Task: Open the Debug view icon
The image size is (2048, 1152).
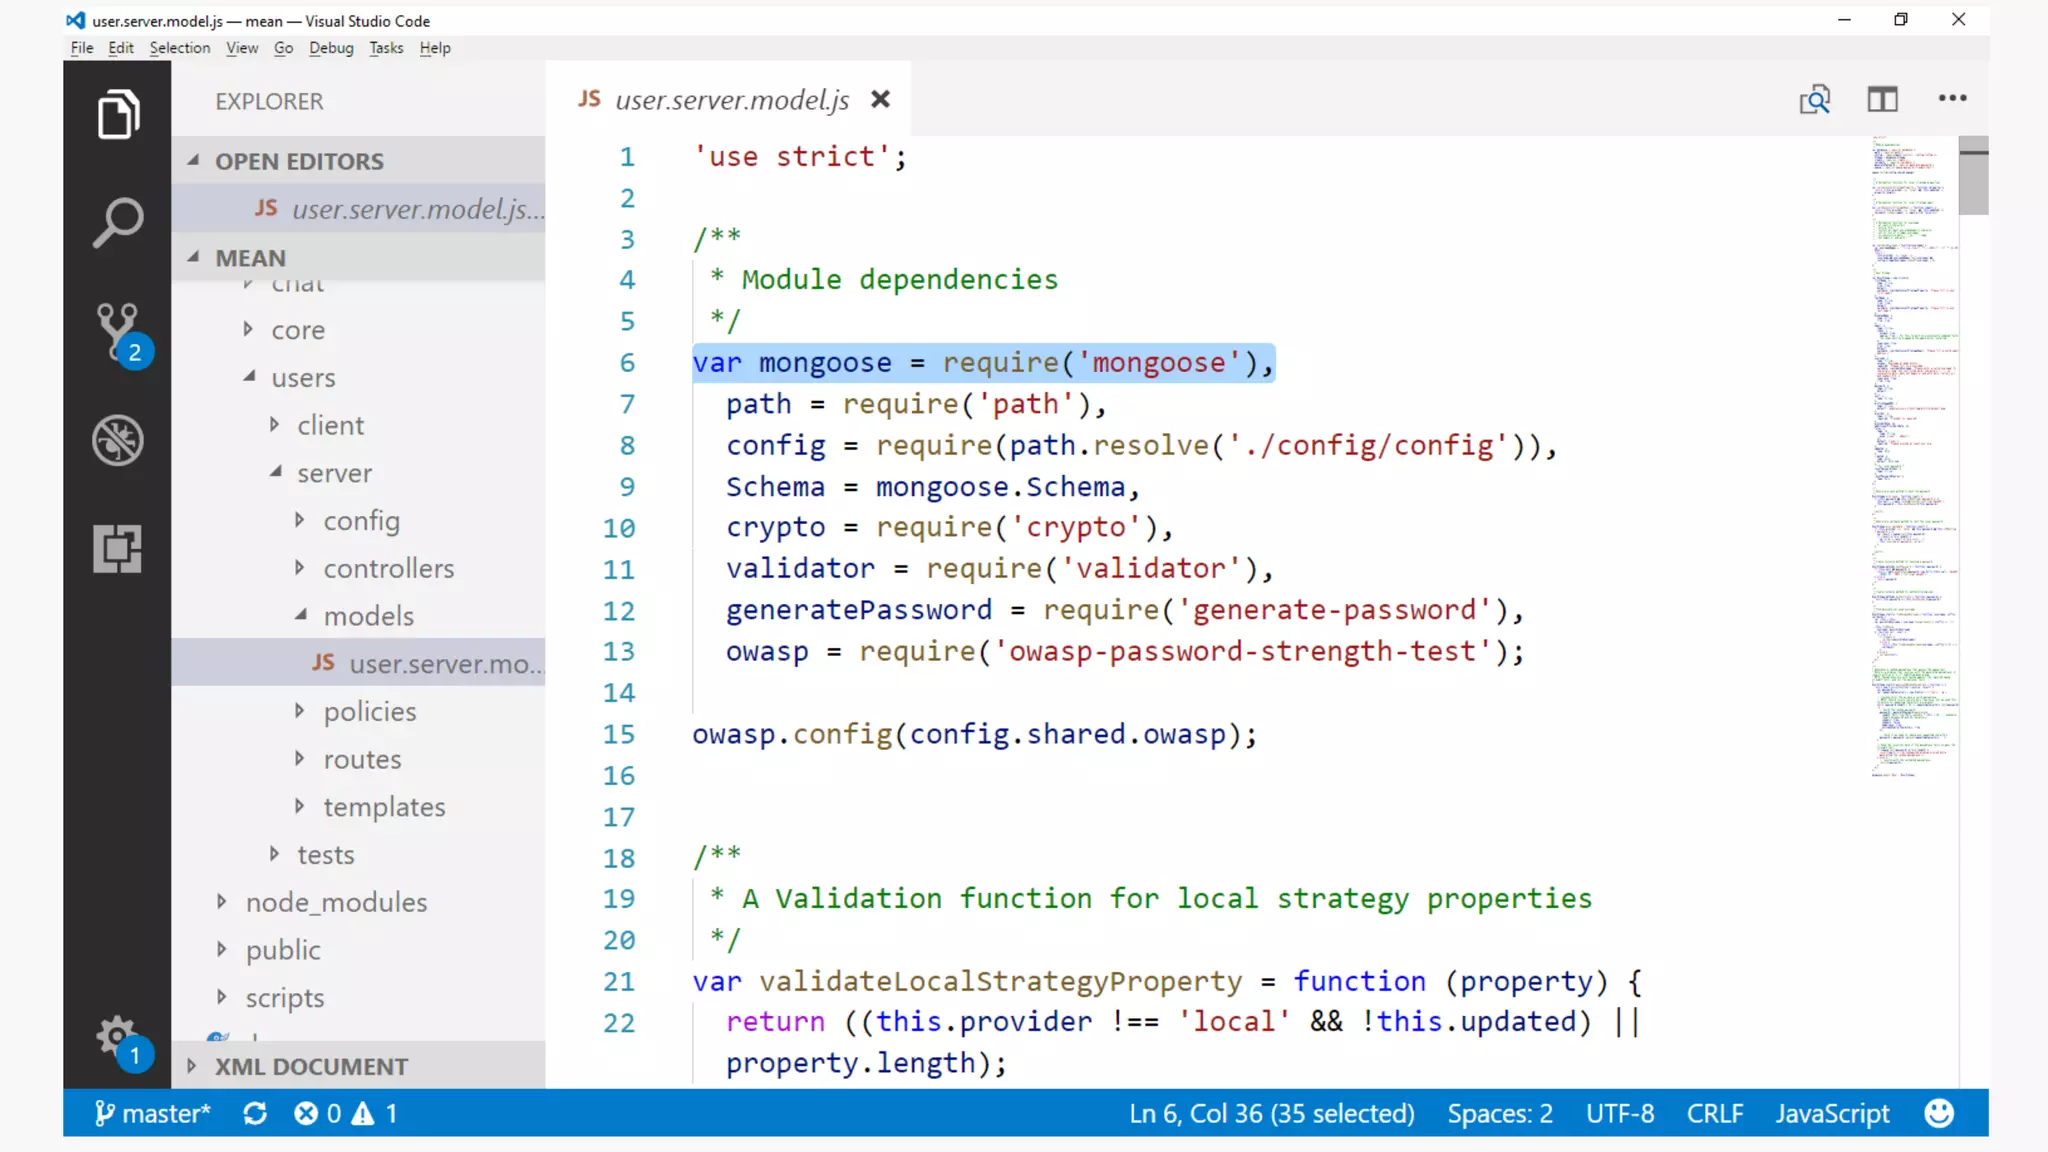Action: 118,440
